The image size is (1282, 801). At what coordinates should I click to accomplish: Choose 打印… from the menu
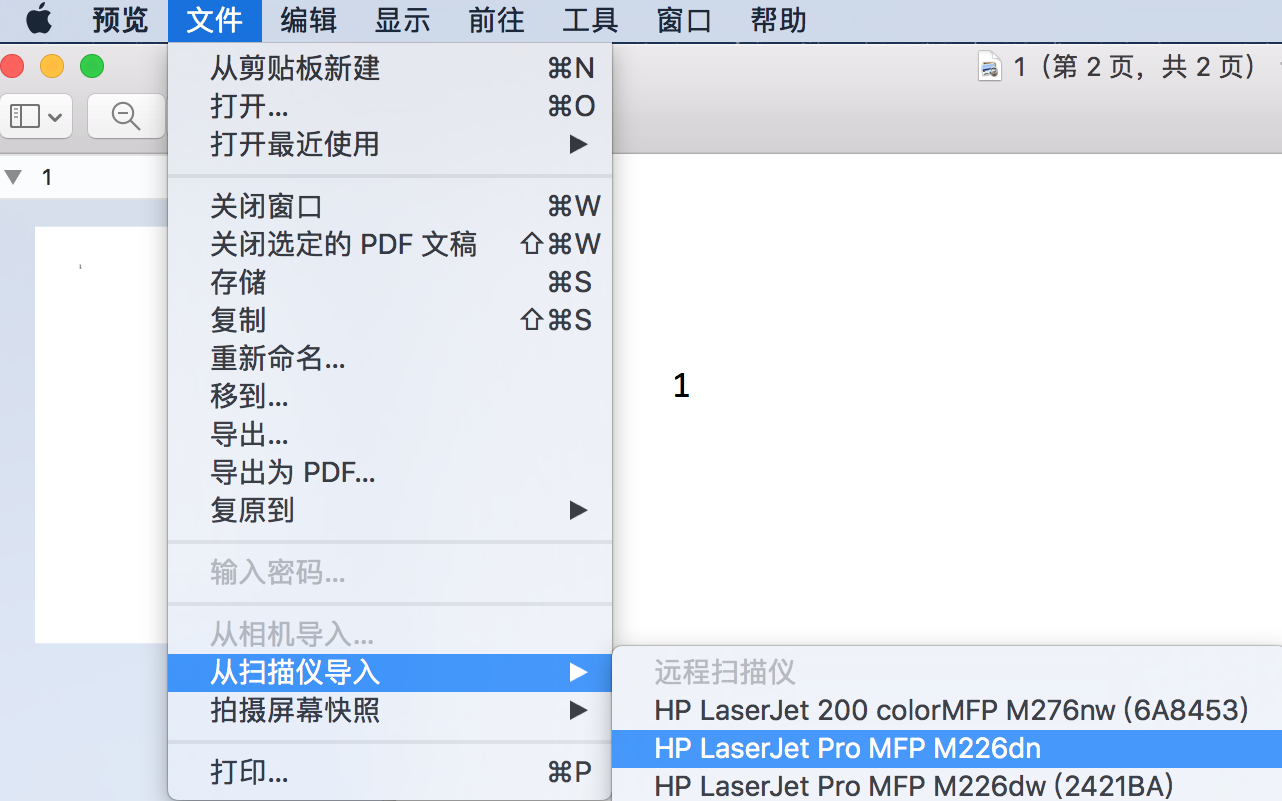tap(390, 772)
